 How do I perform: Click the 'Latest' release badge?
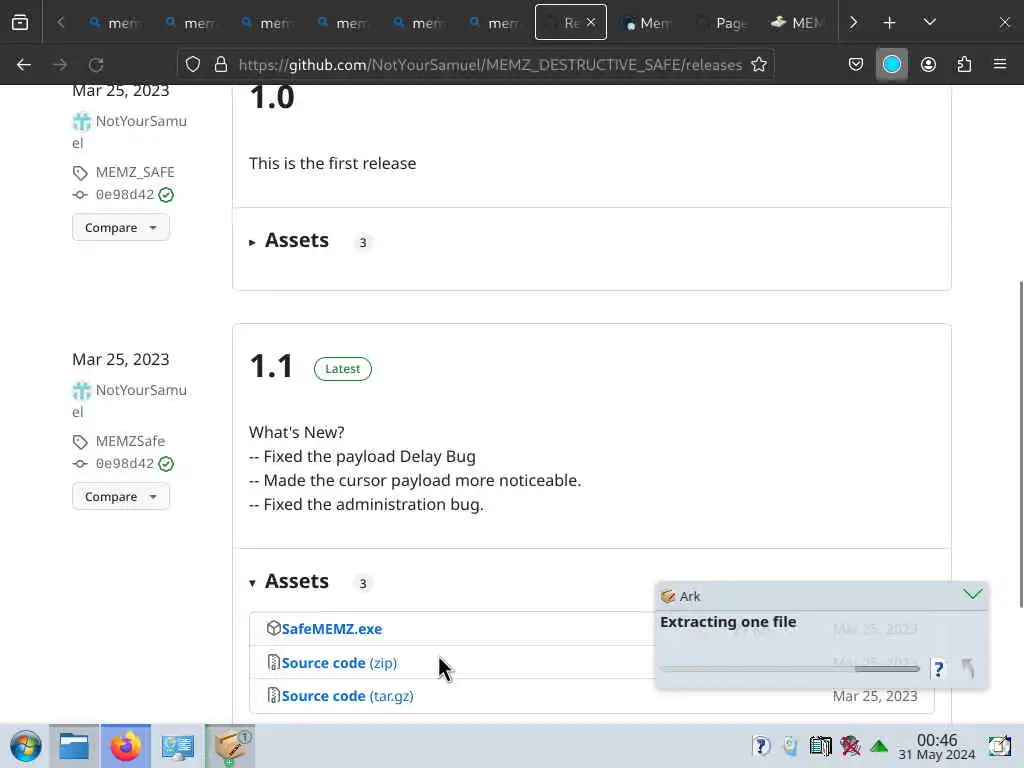[342, 369]
